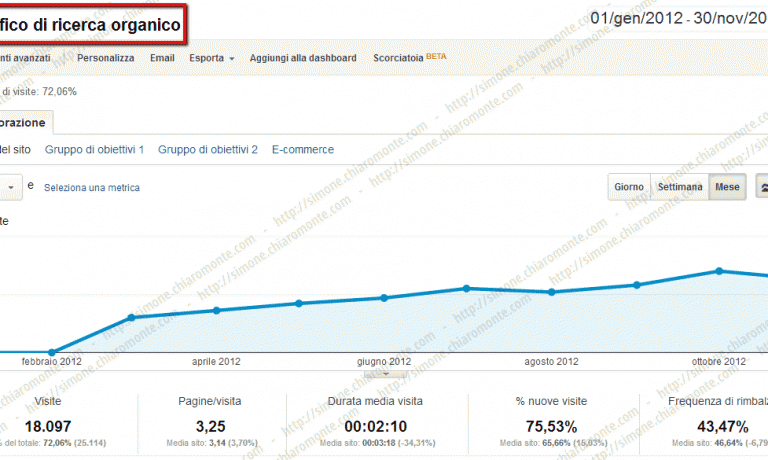Screen dimensions: 768x460
Task: Click Seleziona una metrica link
Action: pyautogui.click(x=92, y=188)
